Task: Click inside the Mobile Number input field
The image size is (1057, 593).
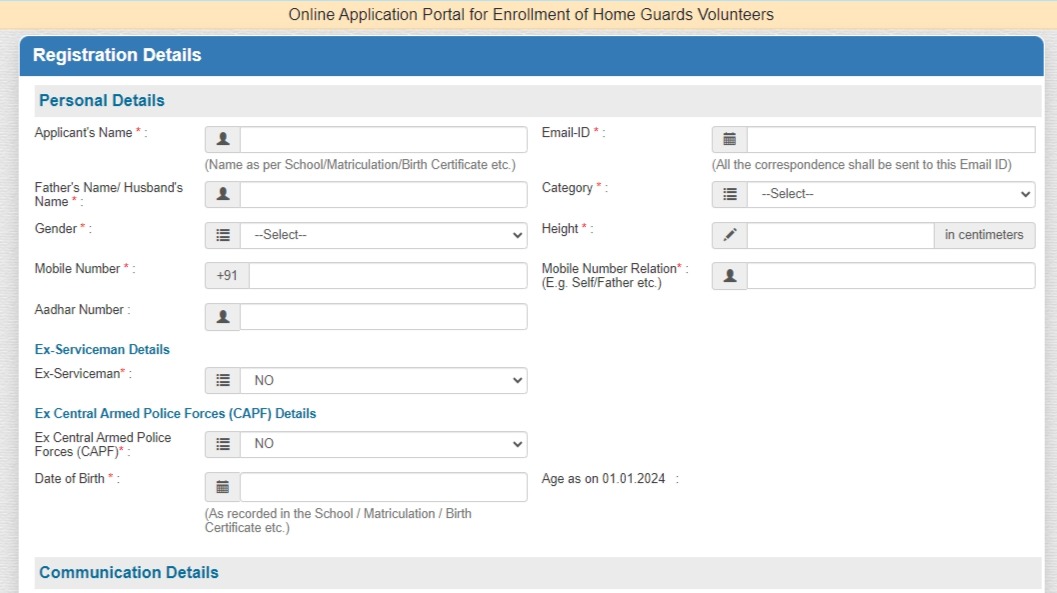Action: pyautogui.click(x=390, y=275)
